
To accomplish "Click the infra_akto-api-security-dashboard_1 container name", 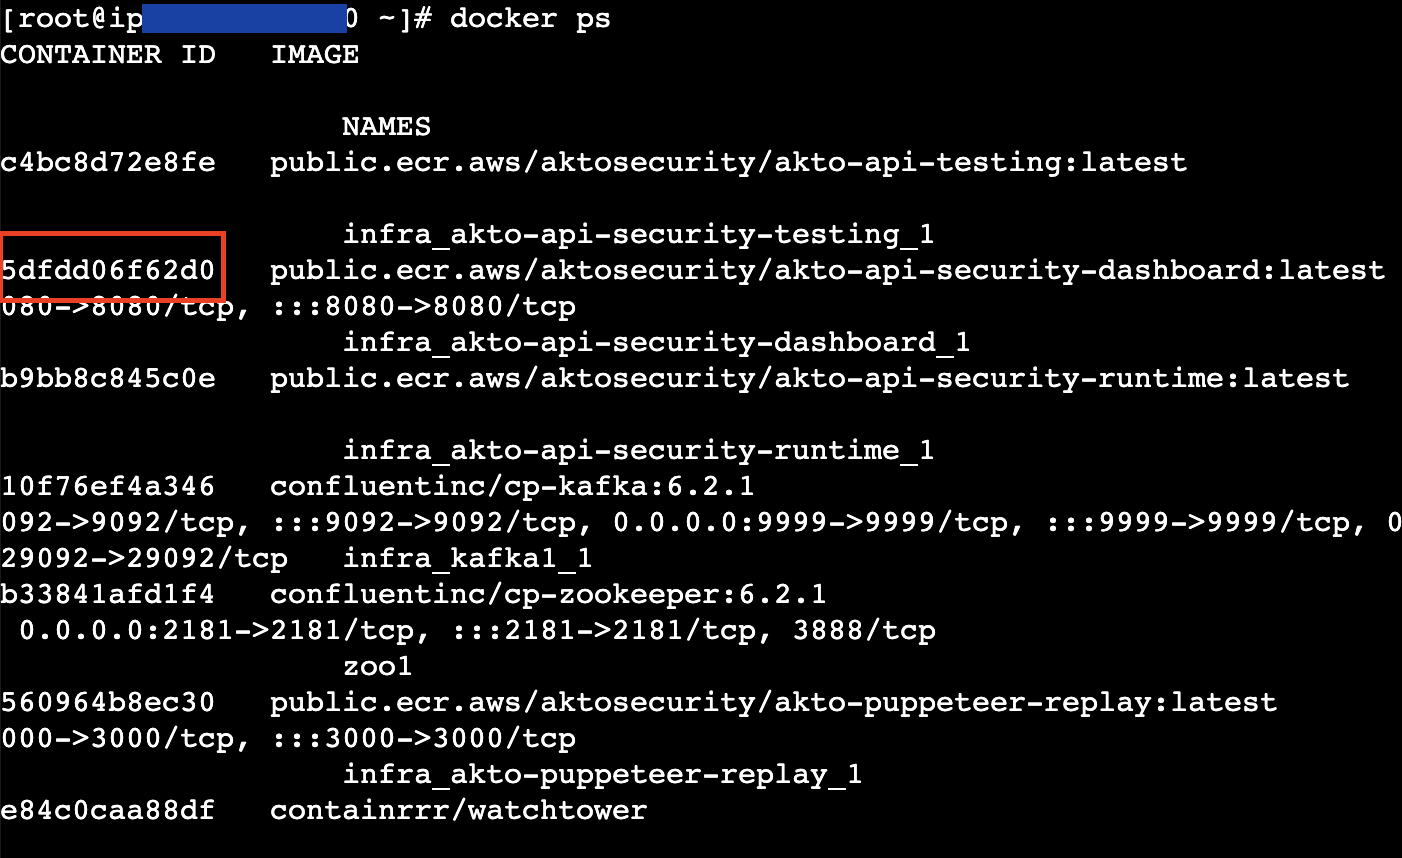I will pyautogui.click(x=656, y=343).
